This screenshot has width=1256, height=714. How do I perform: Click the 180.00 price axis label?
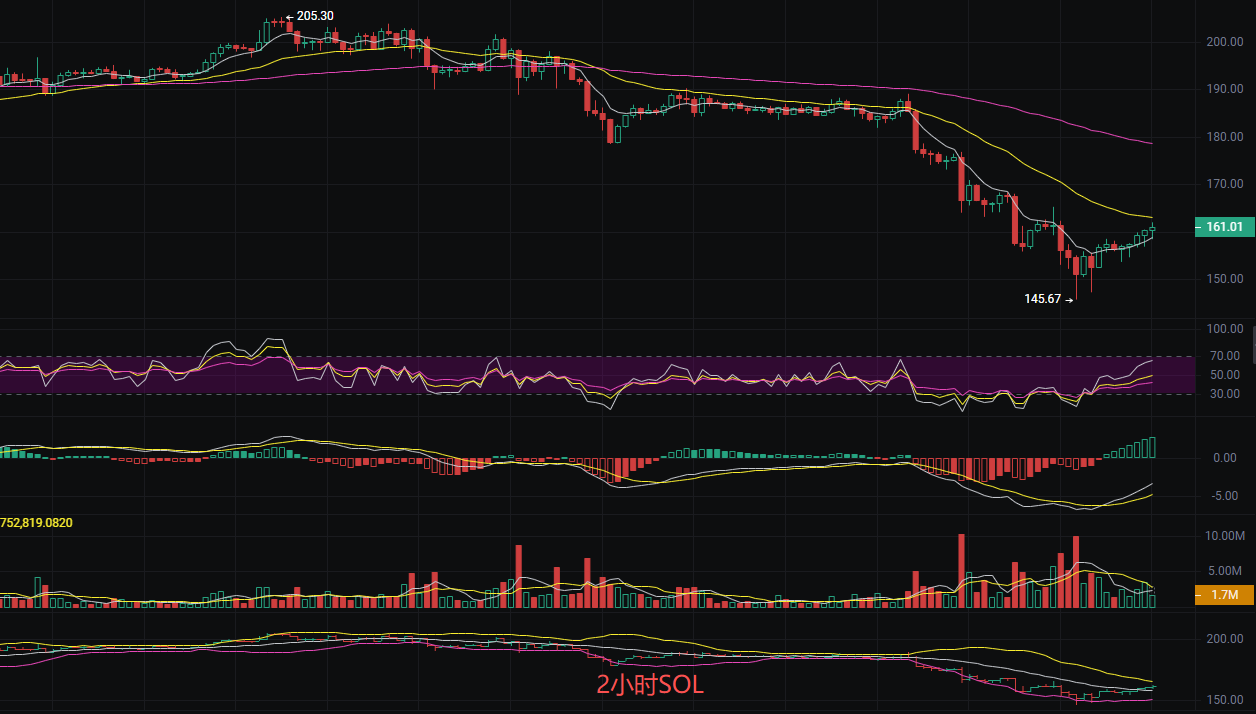(1224, 137)
